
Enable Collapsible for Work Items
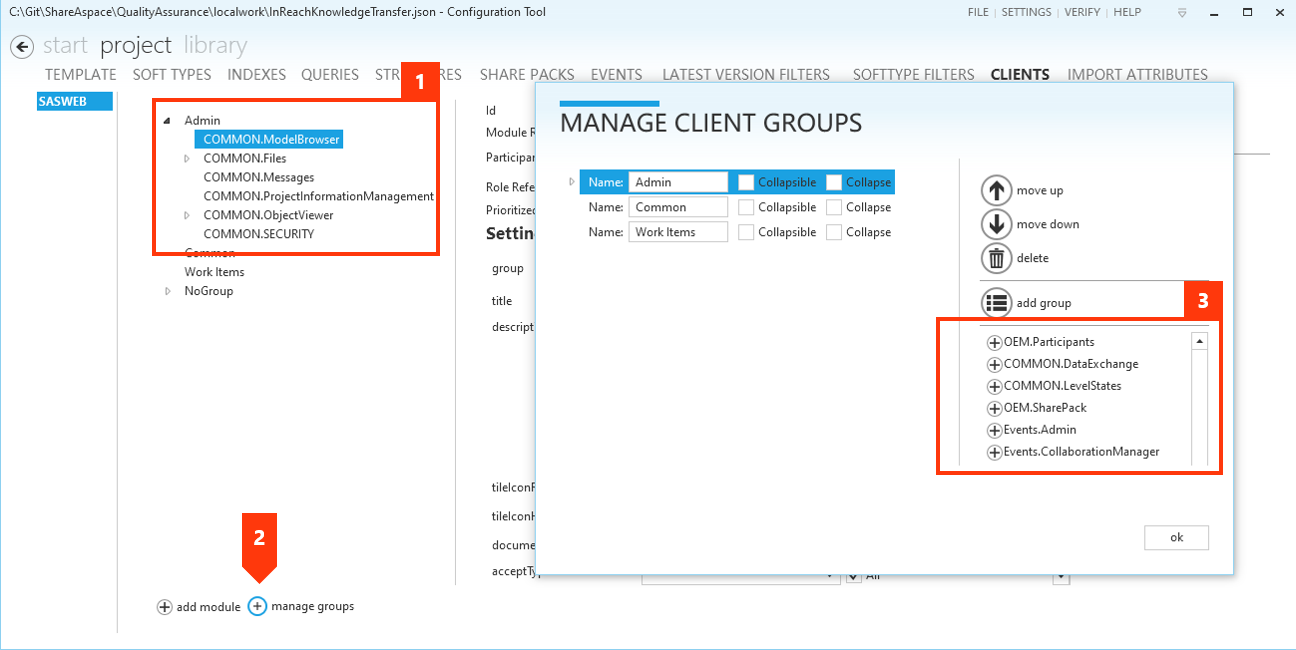[746, 231]
